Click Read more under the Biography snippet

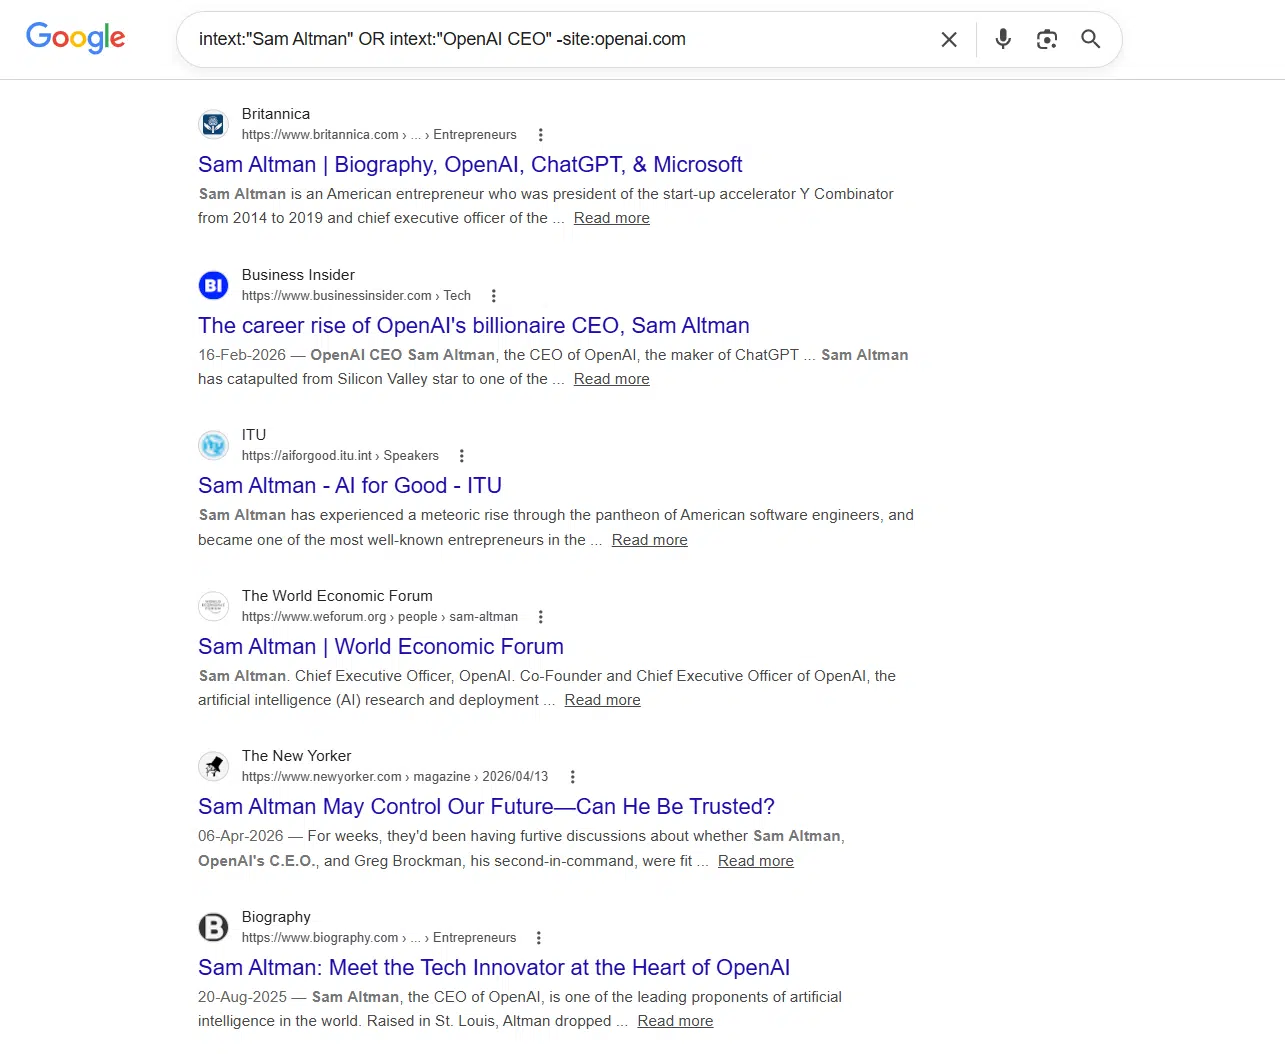coord(676,1021)
